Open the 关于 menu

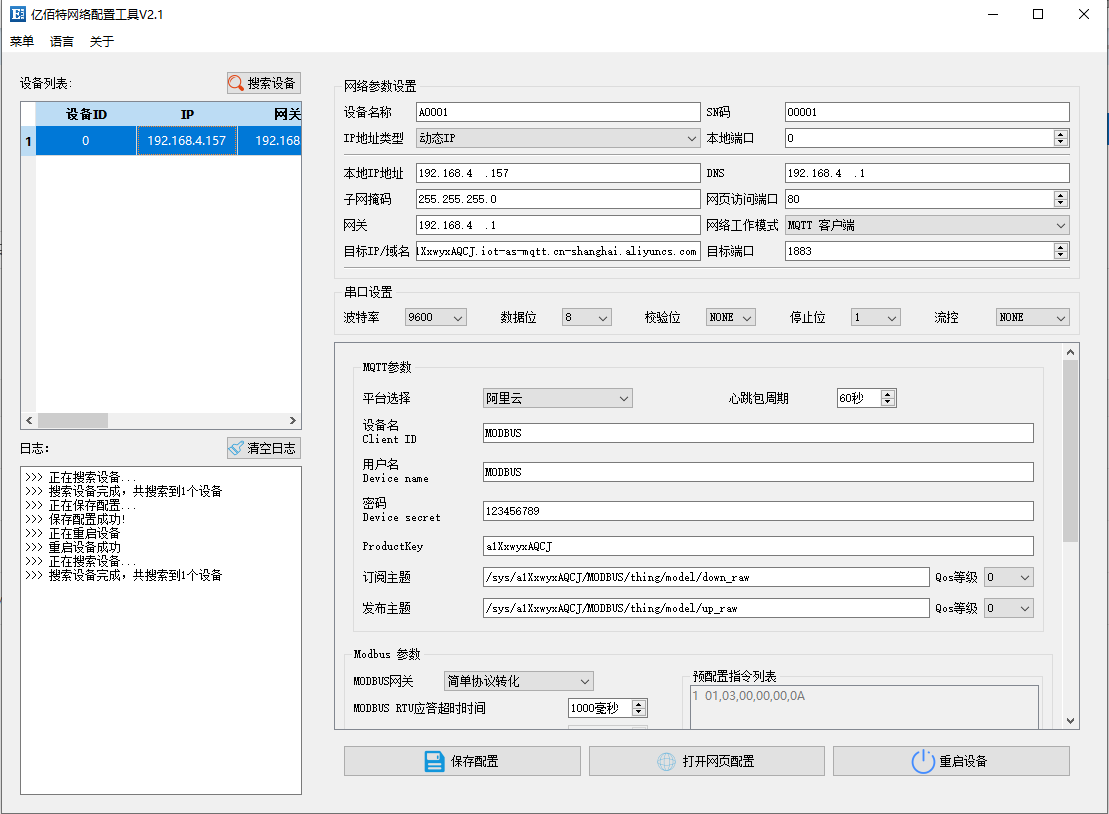tap(99, 41)
